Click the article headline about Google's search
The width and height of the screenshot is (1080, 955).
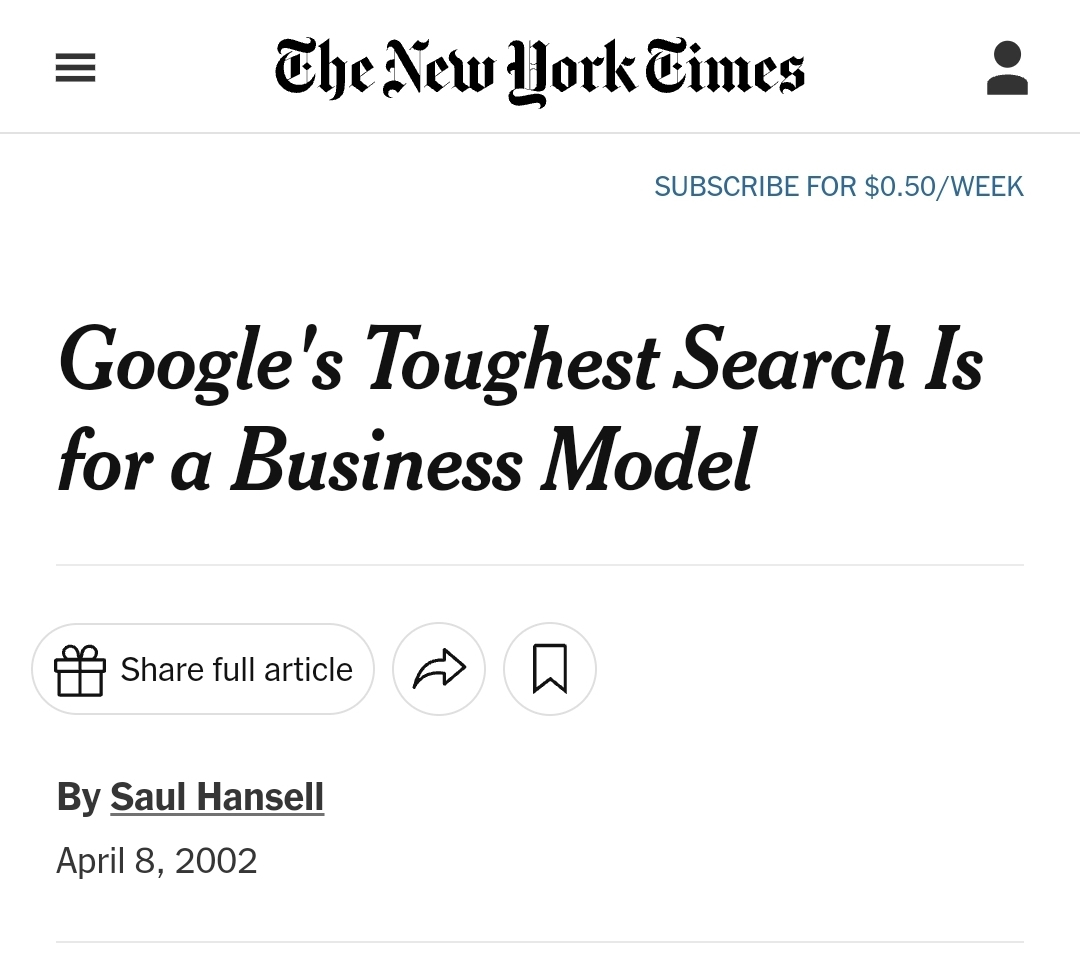click(521, 409)
